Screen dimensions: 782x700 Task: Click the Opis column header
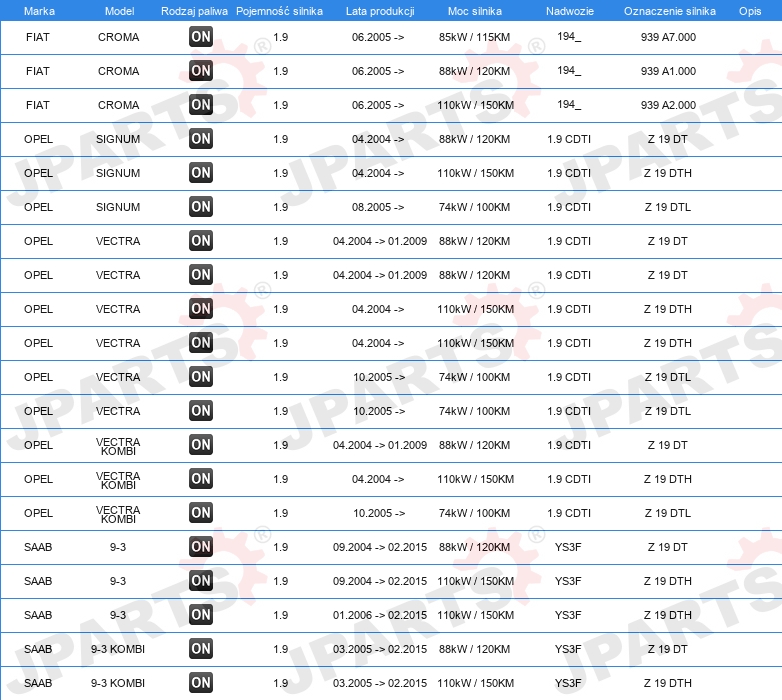[x=750, y=11]
